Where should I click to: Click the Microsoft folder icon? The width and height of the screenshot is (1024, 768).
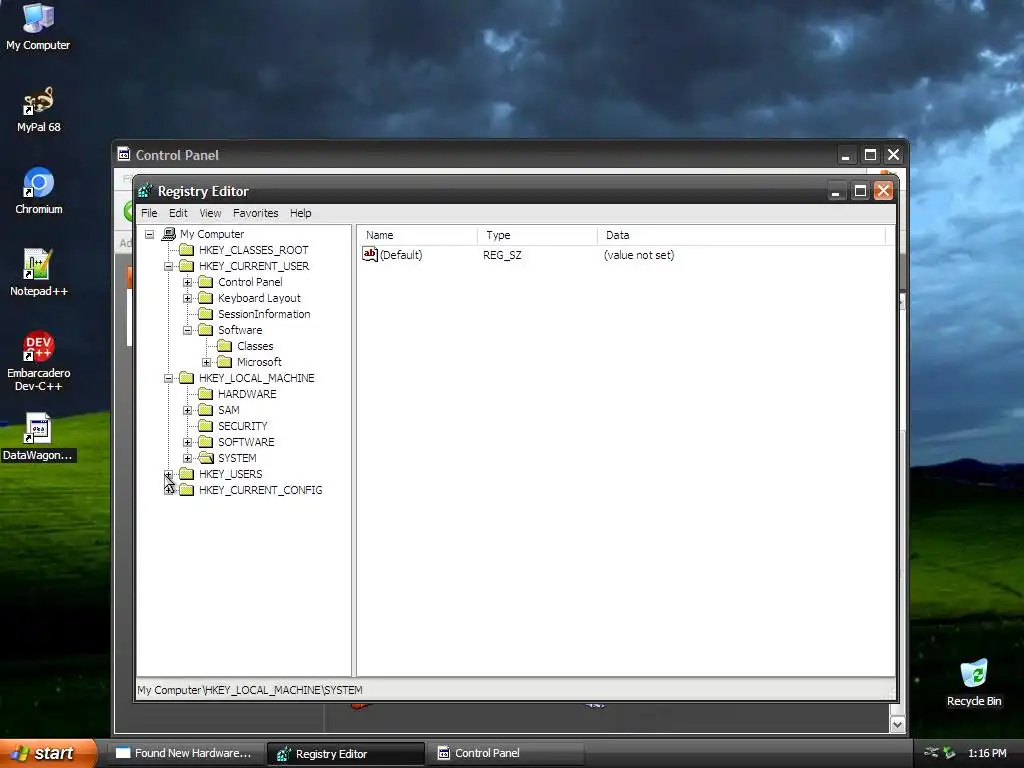coord(225,362)
